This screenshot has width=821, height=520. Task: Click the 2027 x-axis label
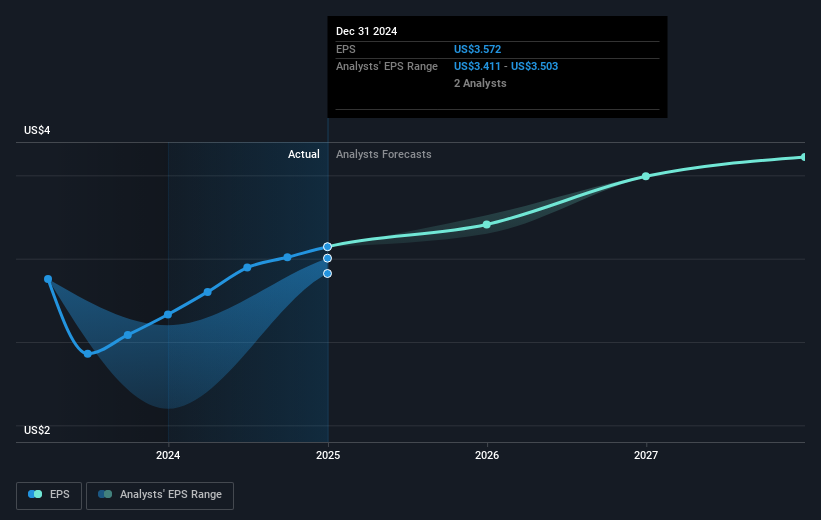click(646, 455)
